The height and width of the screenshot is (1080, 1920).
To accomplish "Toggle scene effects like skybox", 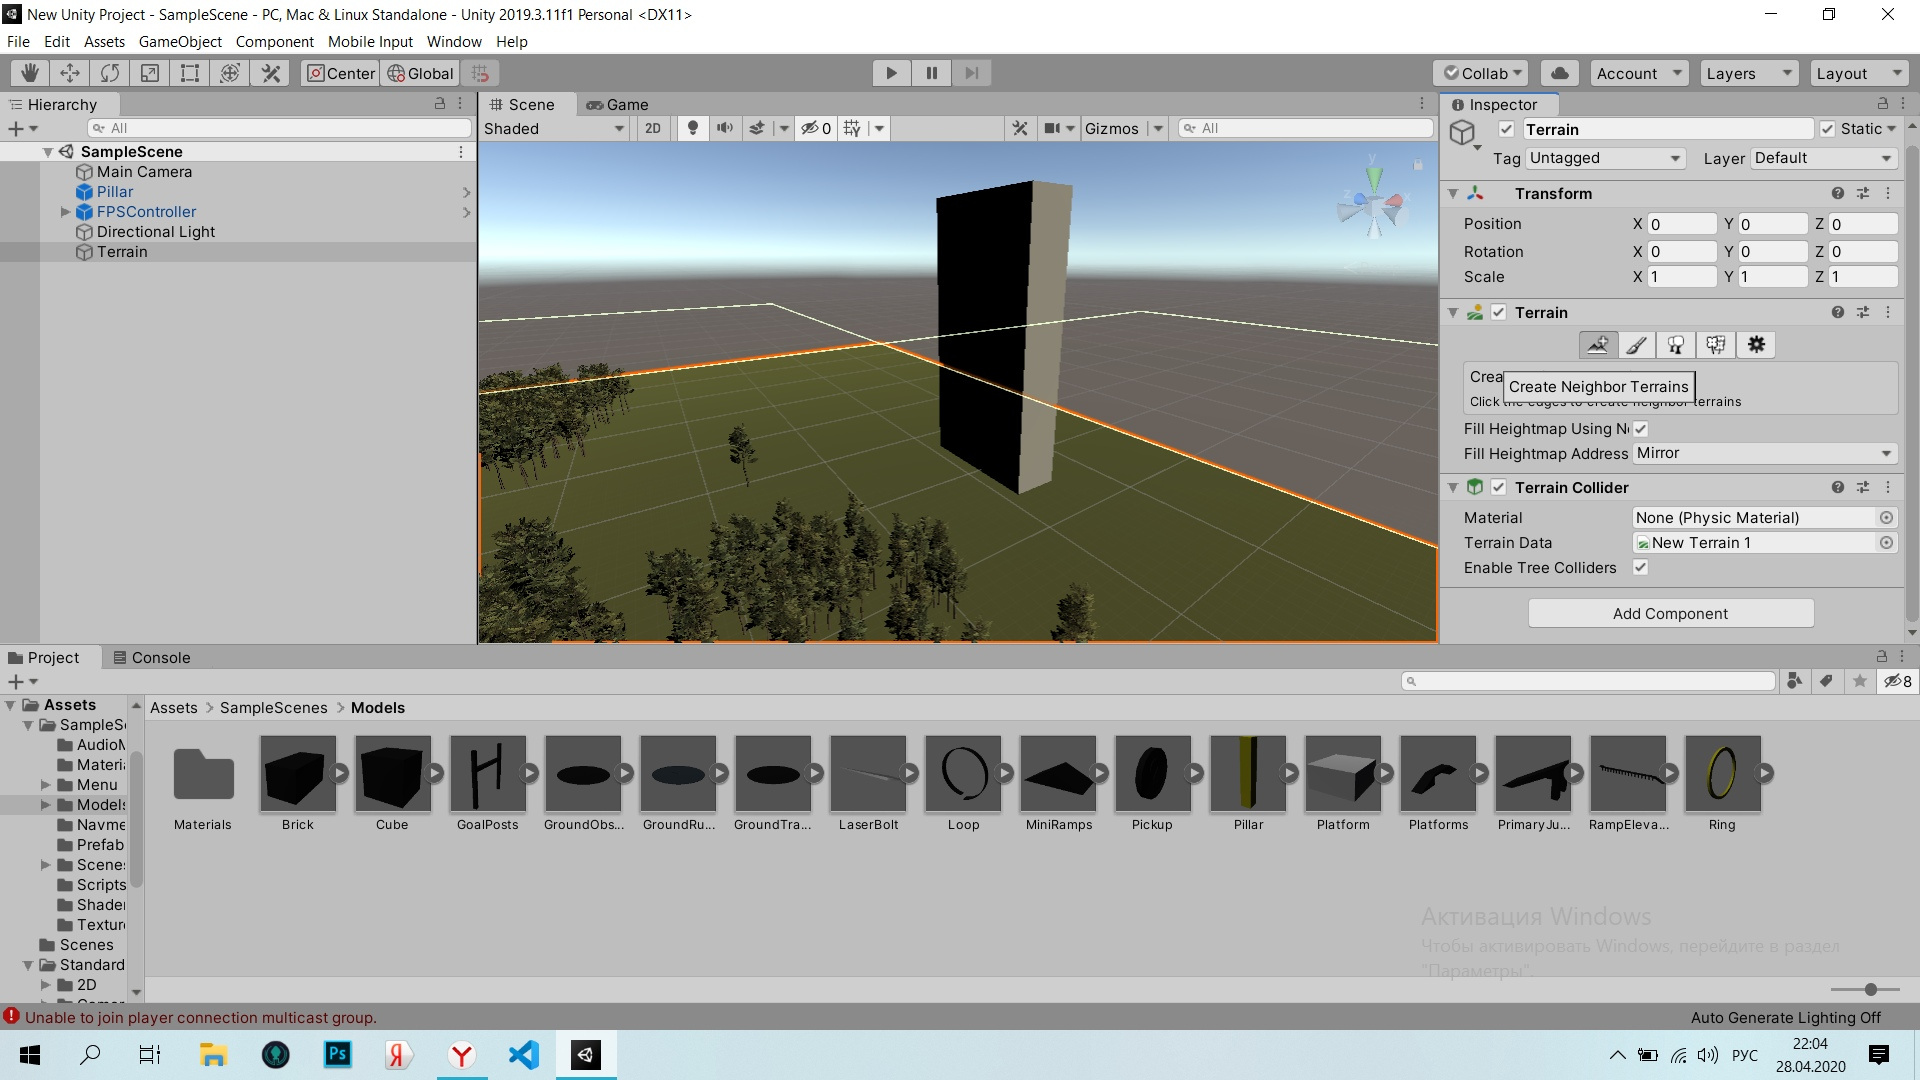I will click(x=758, y=128).
